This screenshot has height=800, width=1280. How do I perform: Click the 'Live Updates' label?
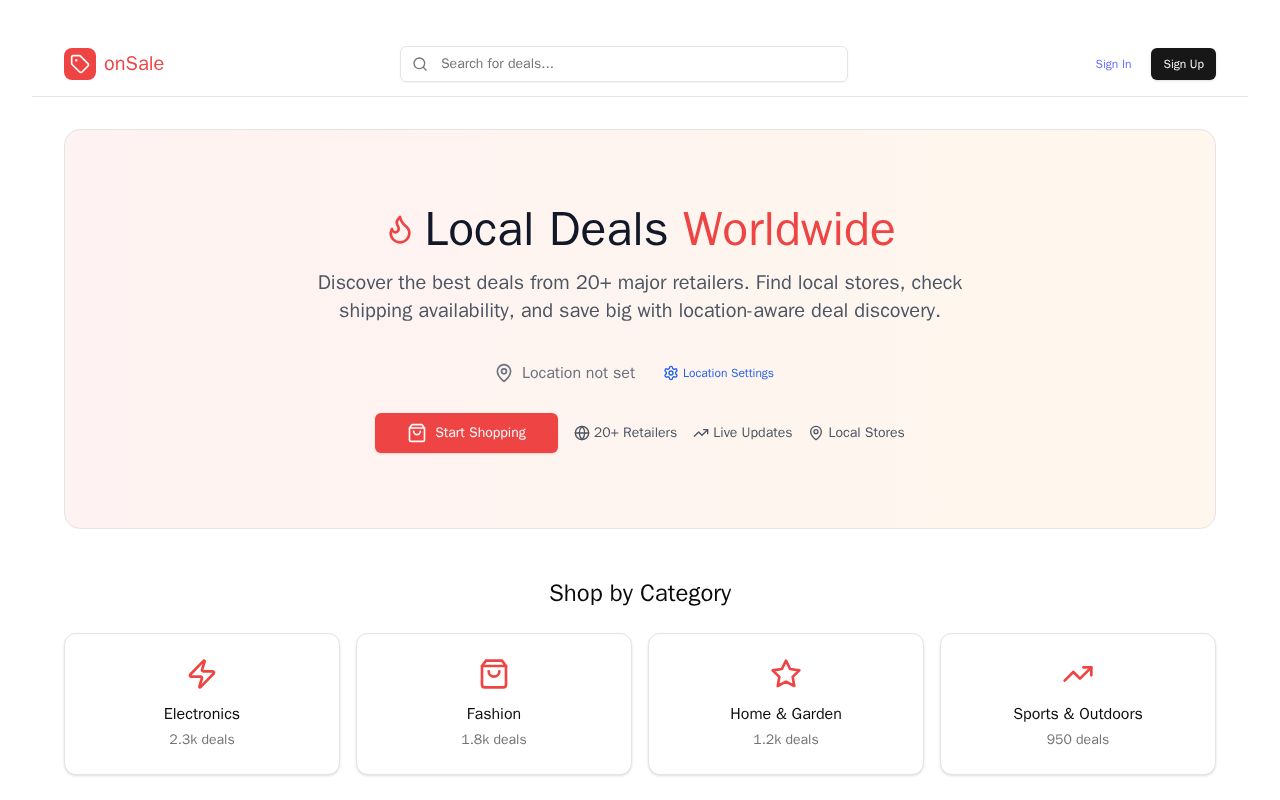(x=752, y=433)
